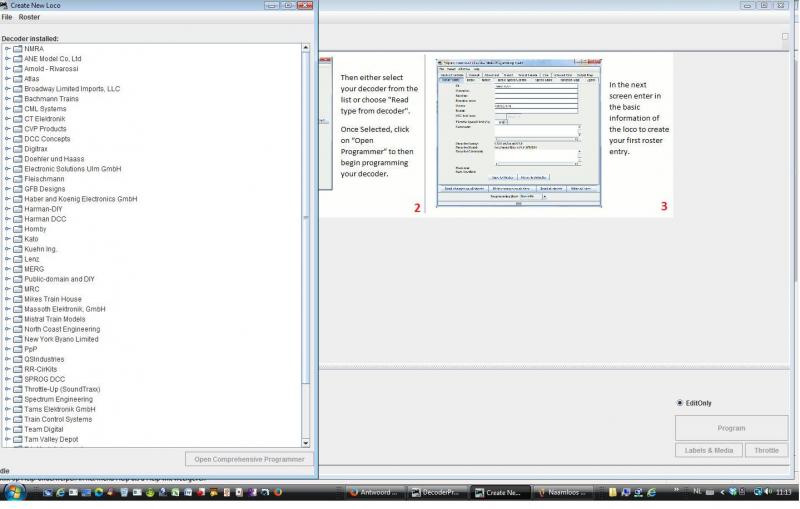
Task: Switch to DecoderPr... taskbar window
Action: (x=438, y=493)
